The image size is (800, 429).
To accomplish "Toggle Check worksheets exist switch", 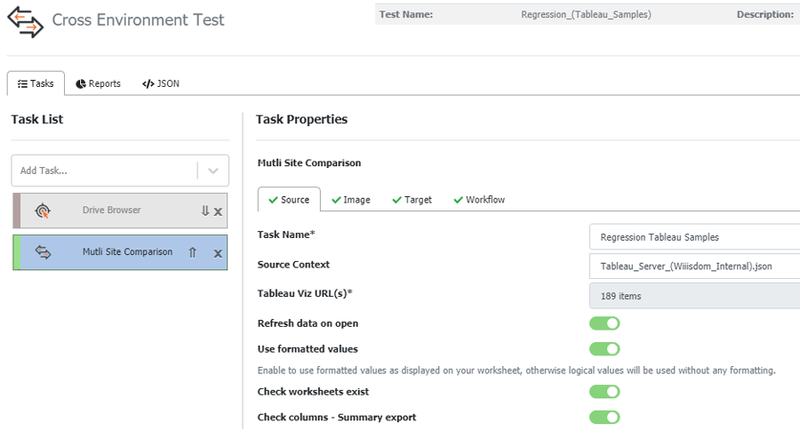I will 605,392.
